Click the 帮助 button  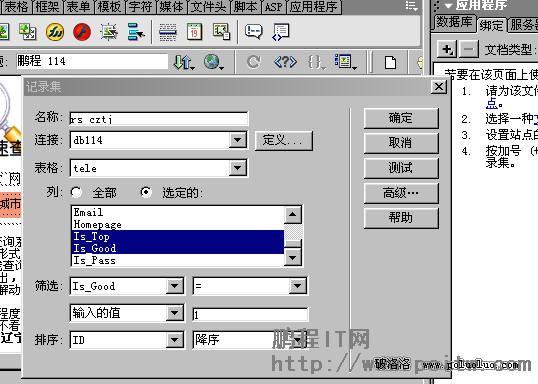pos(401,218)
